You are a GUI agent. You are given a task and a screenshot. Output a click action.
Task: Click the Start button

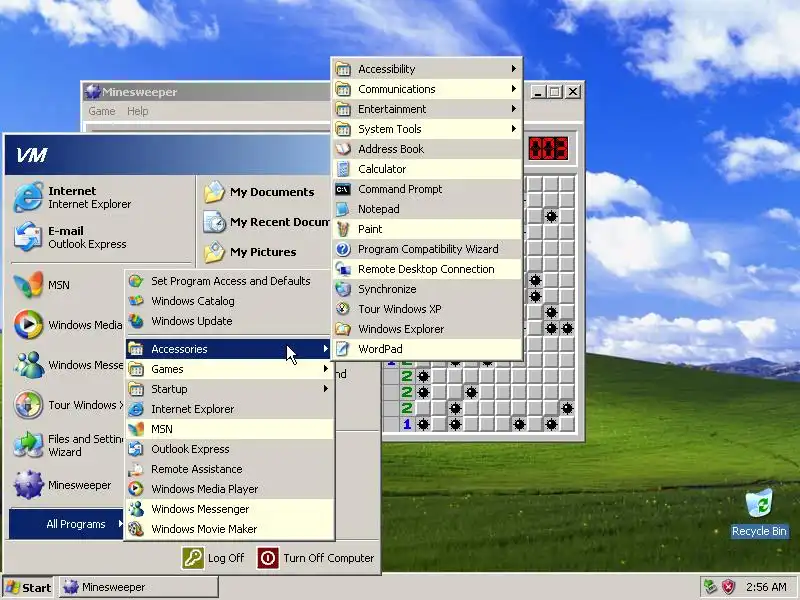point(28,587)
